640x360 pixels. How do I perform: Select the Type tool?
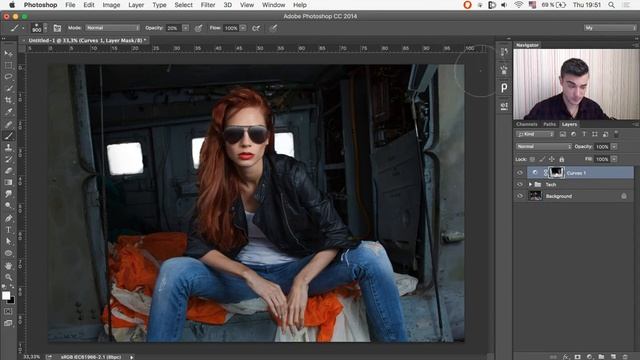[8, 230]
